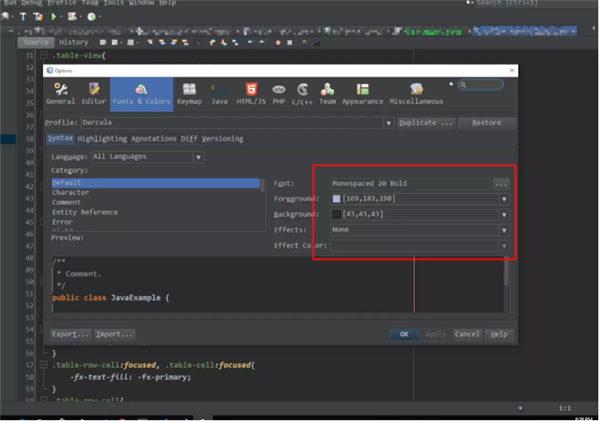This screenshot has width=600, height=421.
Task: Click the Duplicate profile button
Action: click(x=426, y=123)
